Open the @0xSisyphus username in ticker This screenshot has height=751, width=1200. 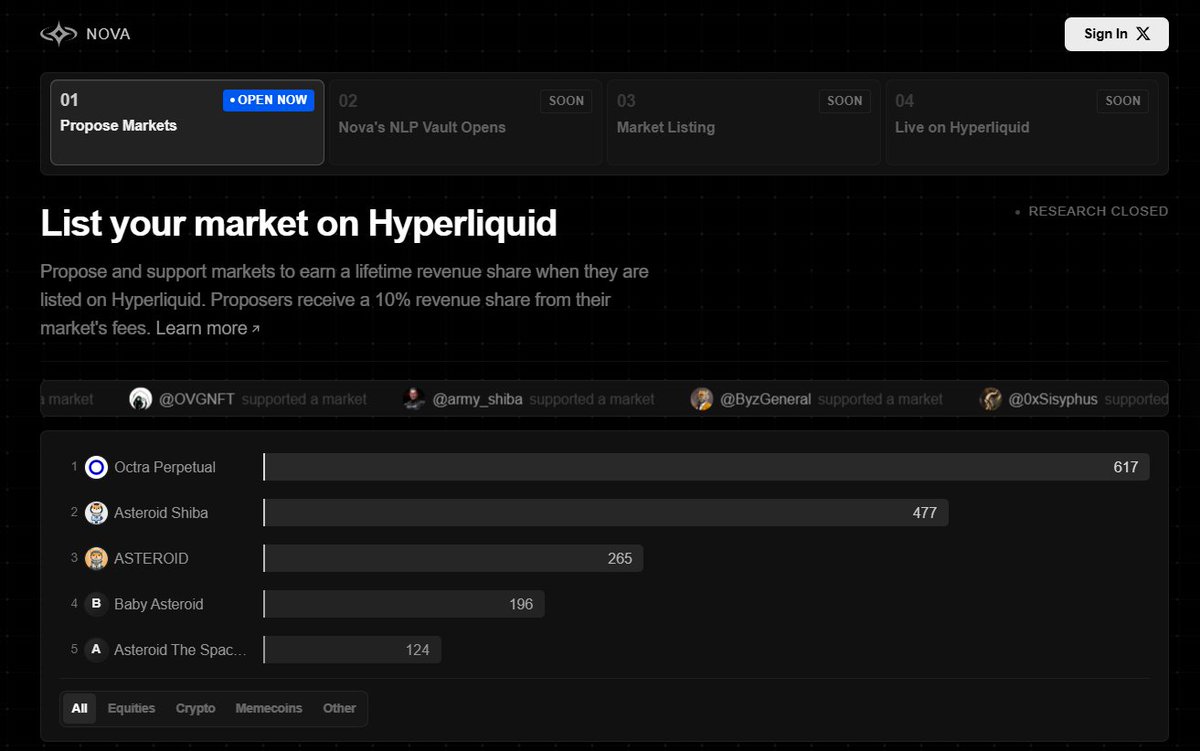coord(1053,399)
